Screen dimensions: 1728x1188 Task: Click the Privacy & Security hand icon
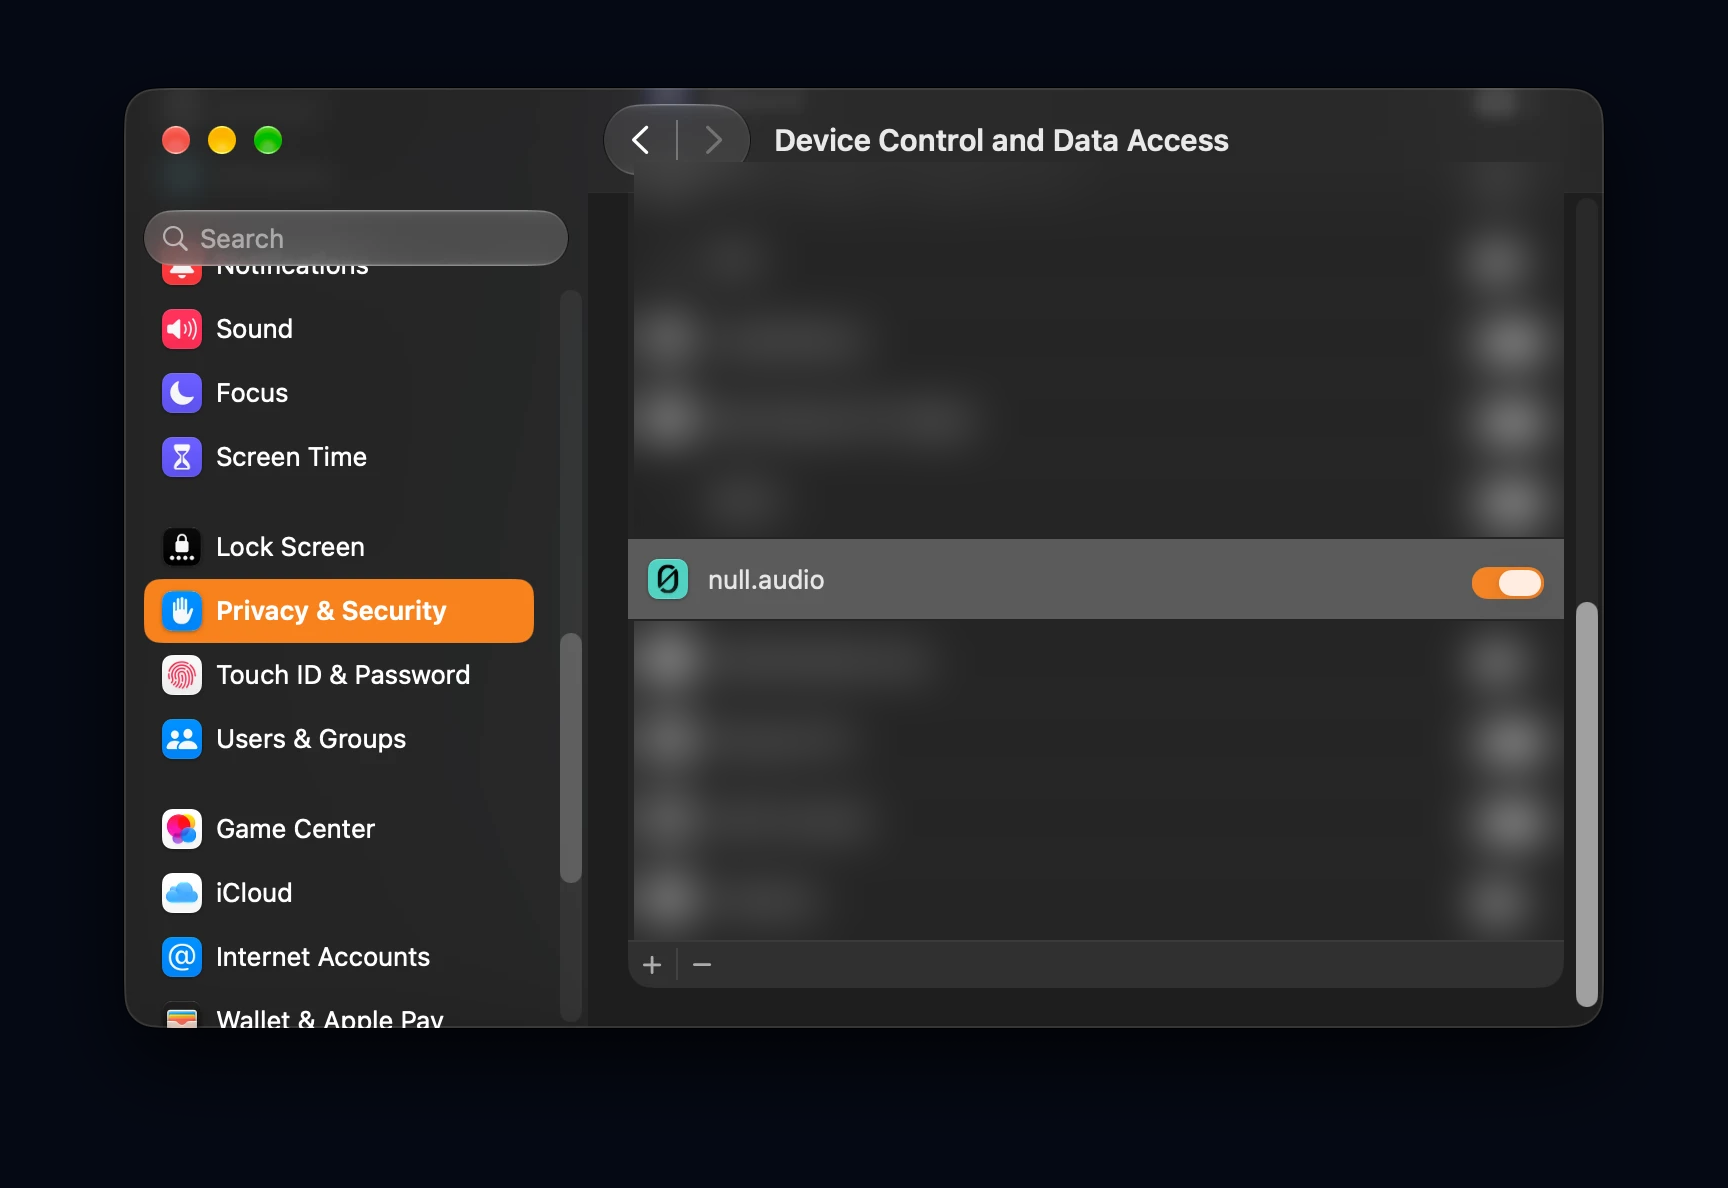tap(182, 611)
